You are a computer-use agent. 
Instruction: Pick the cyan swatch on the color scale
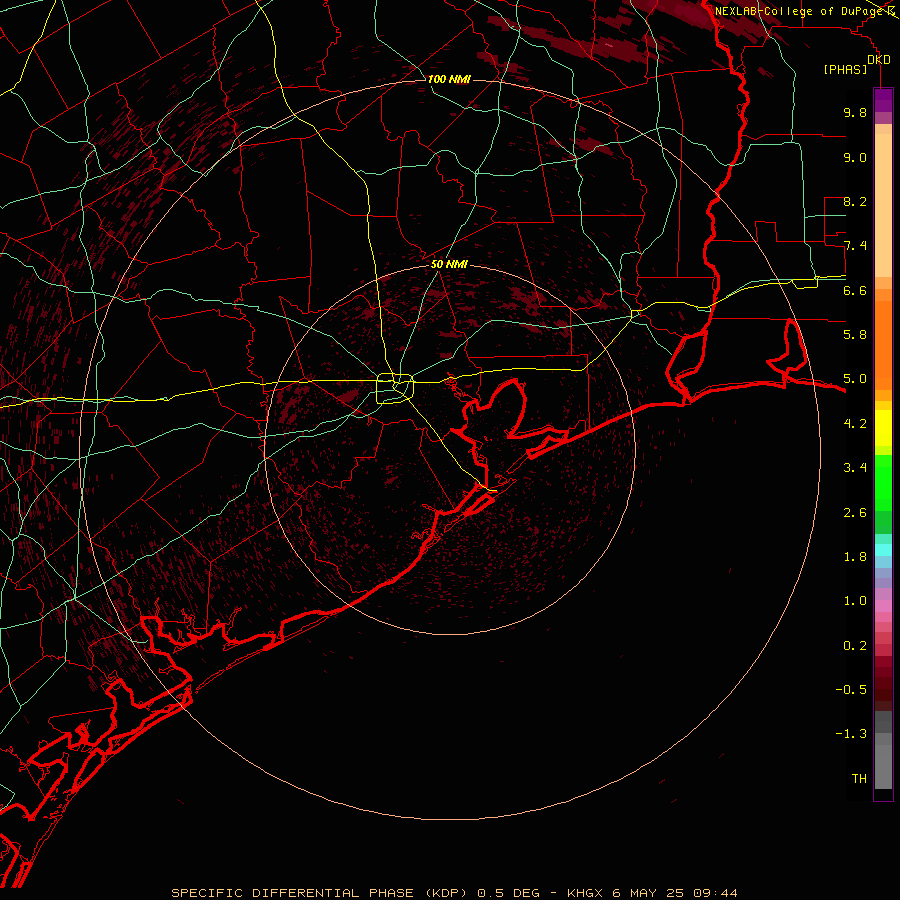tap(883, 550)
